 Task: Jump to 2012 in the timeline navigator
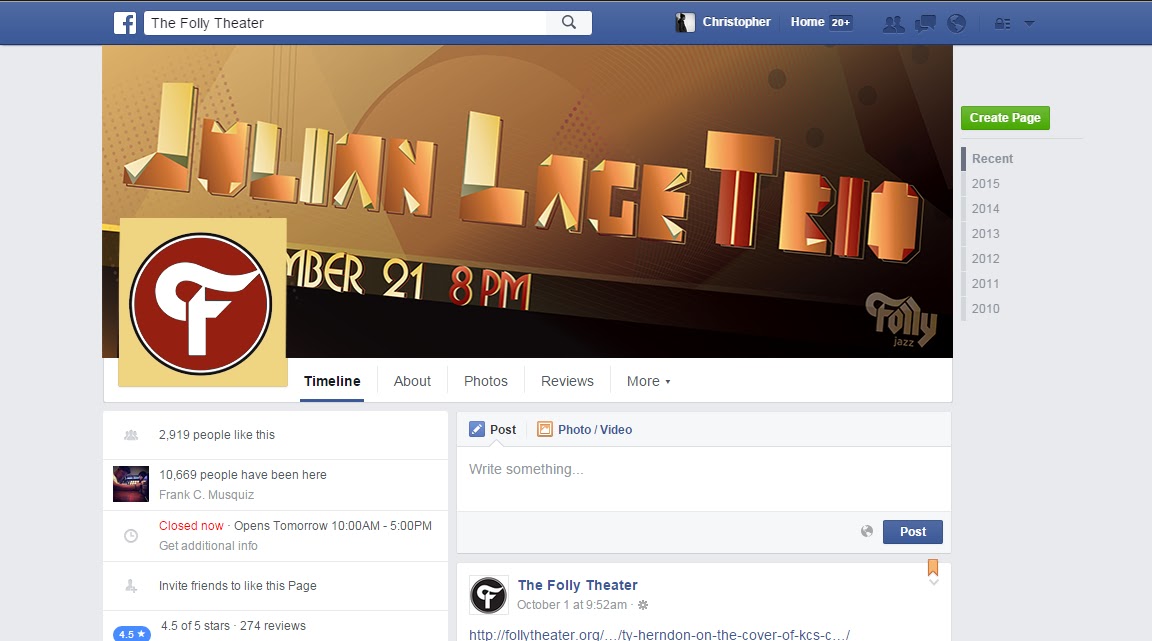(985, 259)
